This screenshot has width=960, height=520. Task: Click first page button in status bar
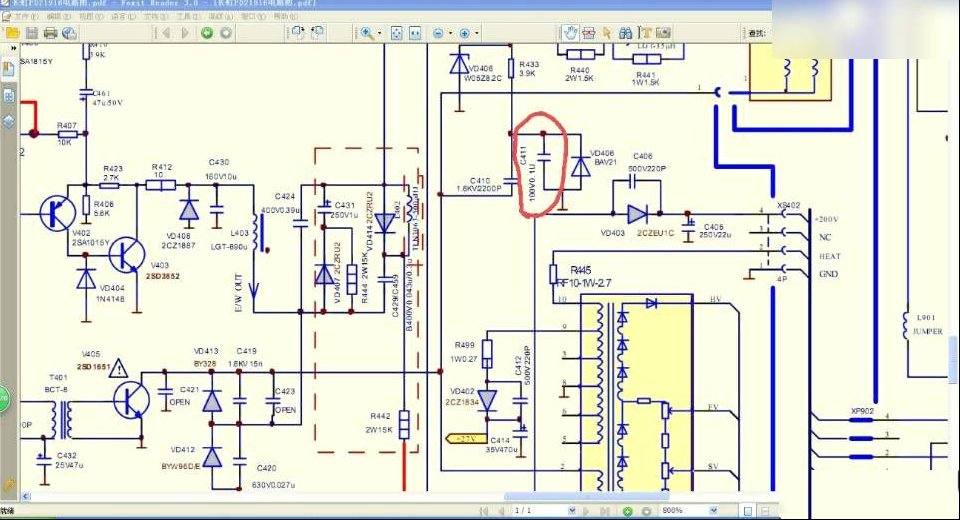(x=484, y=511)
